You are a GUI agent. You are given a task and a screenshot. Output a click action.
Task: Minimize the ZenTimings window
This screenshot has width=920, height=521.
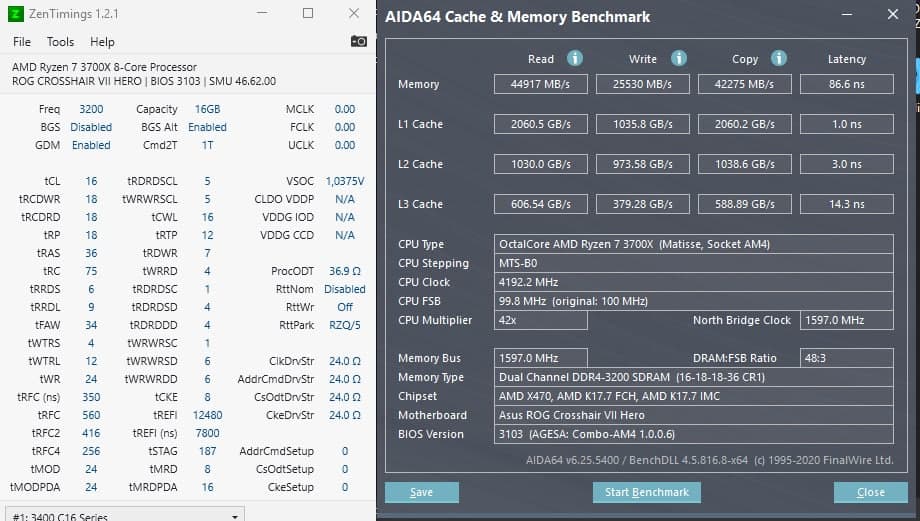(x=261, y=13)
